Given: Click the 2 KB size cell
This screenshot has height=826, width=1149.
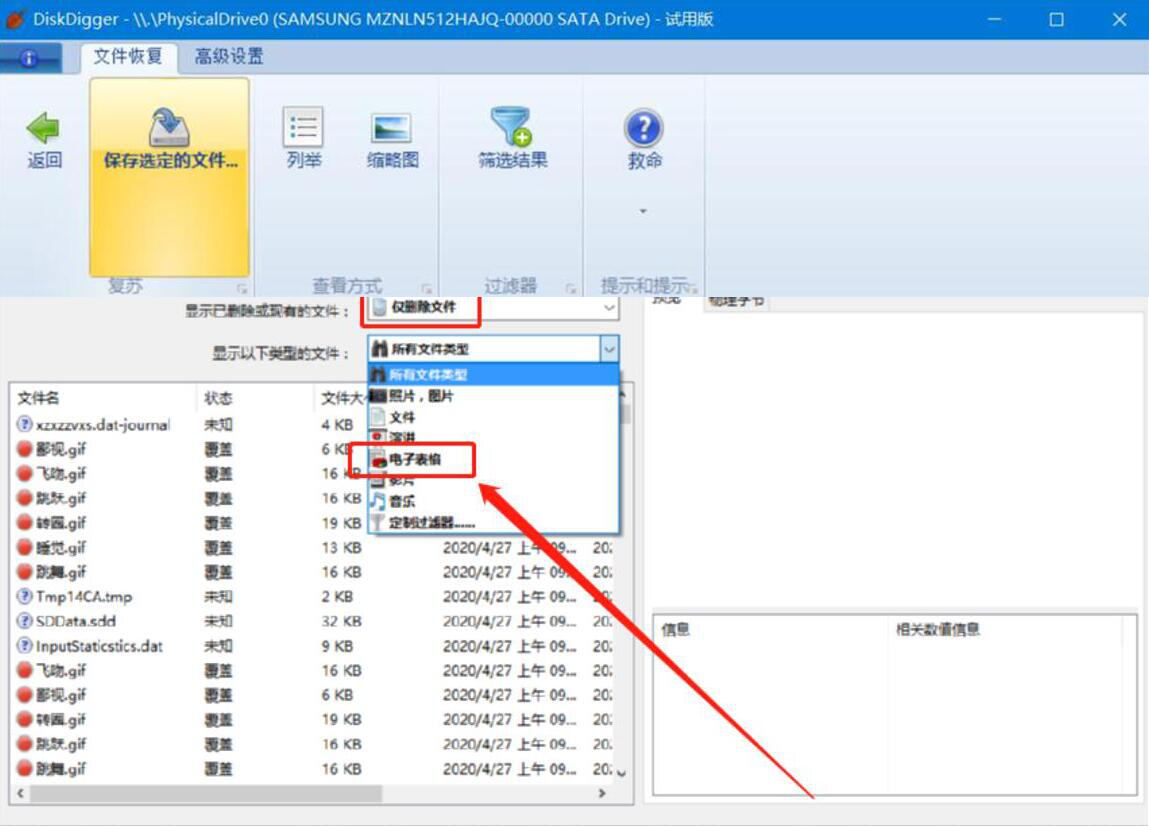Looking at the screenshot, I should (x=337, y=597).
